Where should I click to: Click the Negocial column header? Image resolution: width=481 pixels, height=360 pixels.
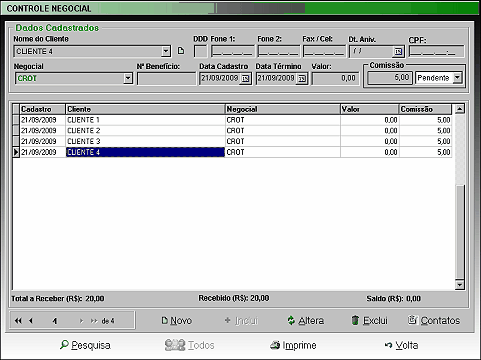click(283, 109)
